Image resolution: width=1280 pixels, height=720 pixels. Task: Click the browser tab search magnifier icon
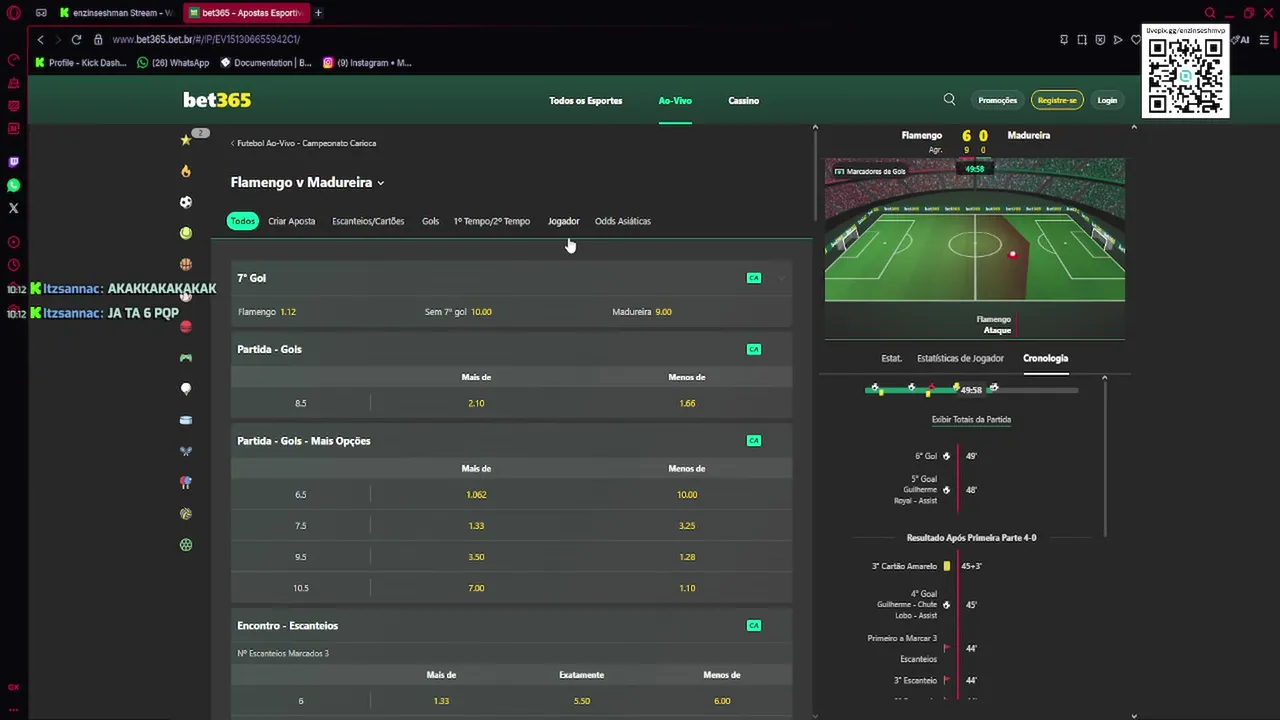point(1210,13)
